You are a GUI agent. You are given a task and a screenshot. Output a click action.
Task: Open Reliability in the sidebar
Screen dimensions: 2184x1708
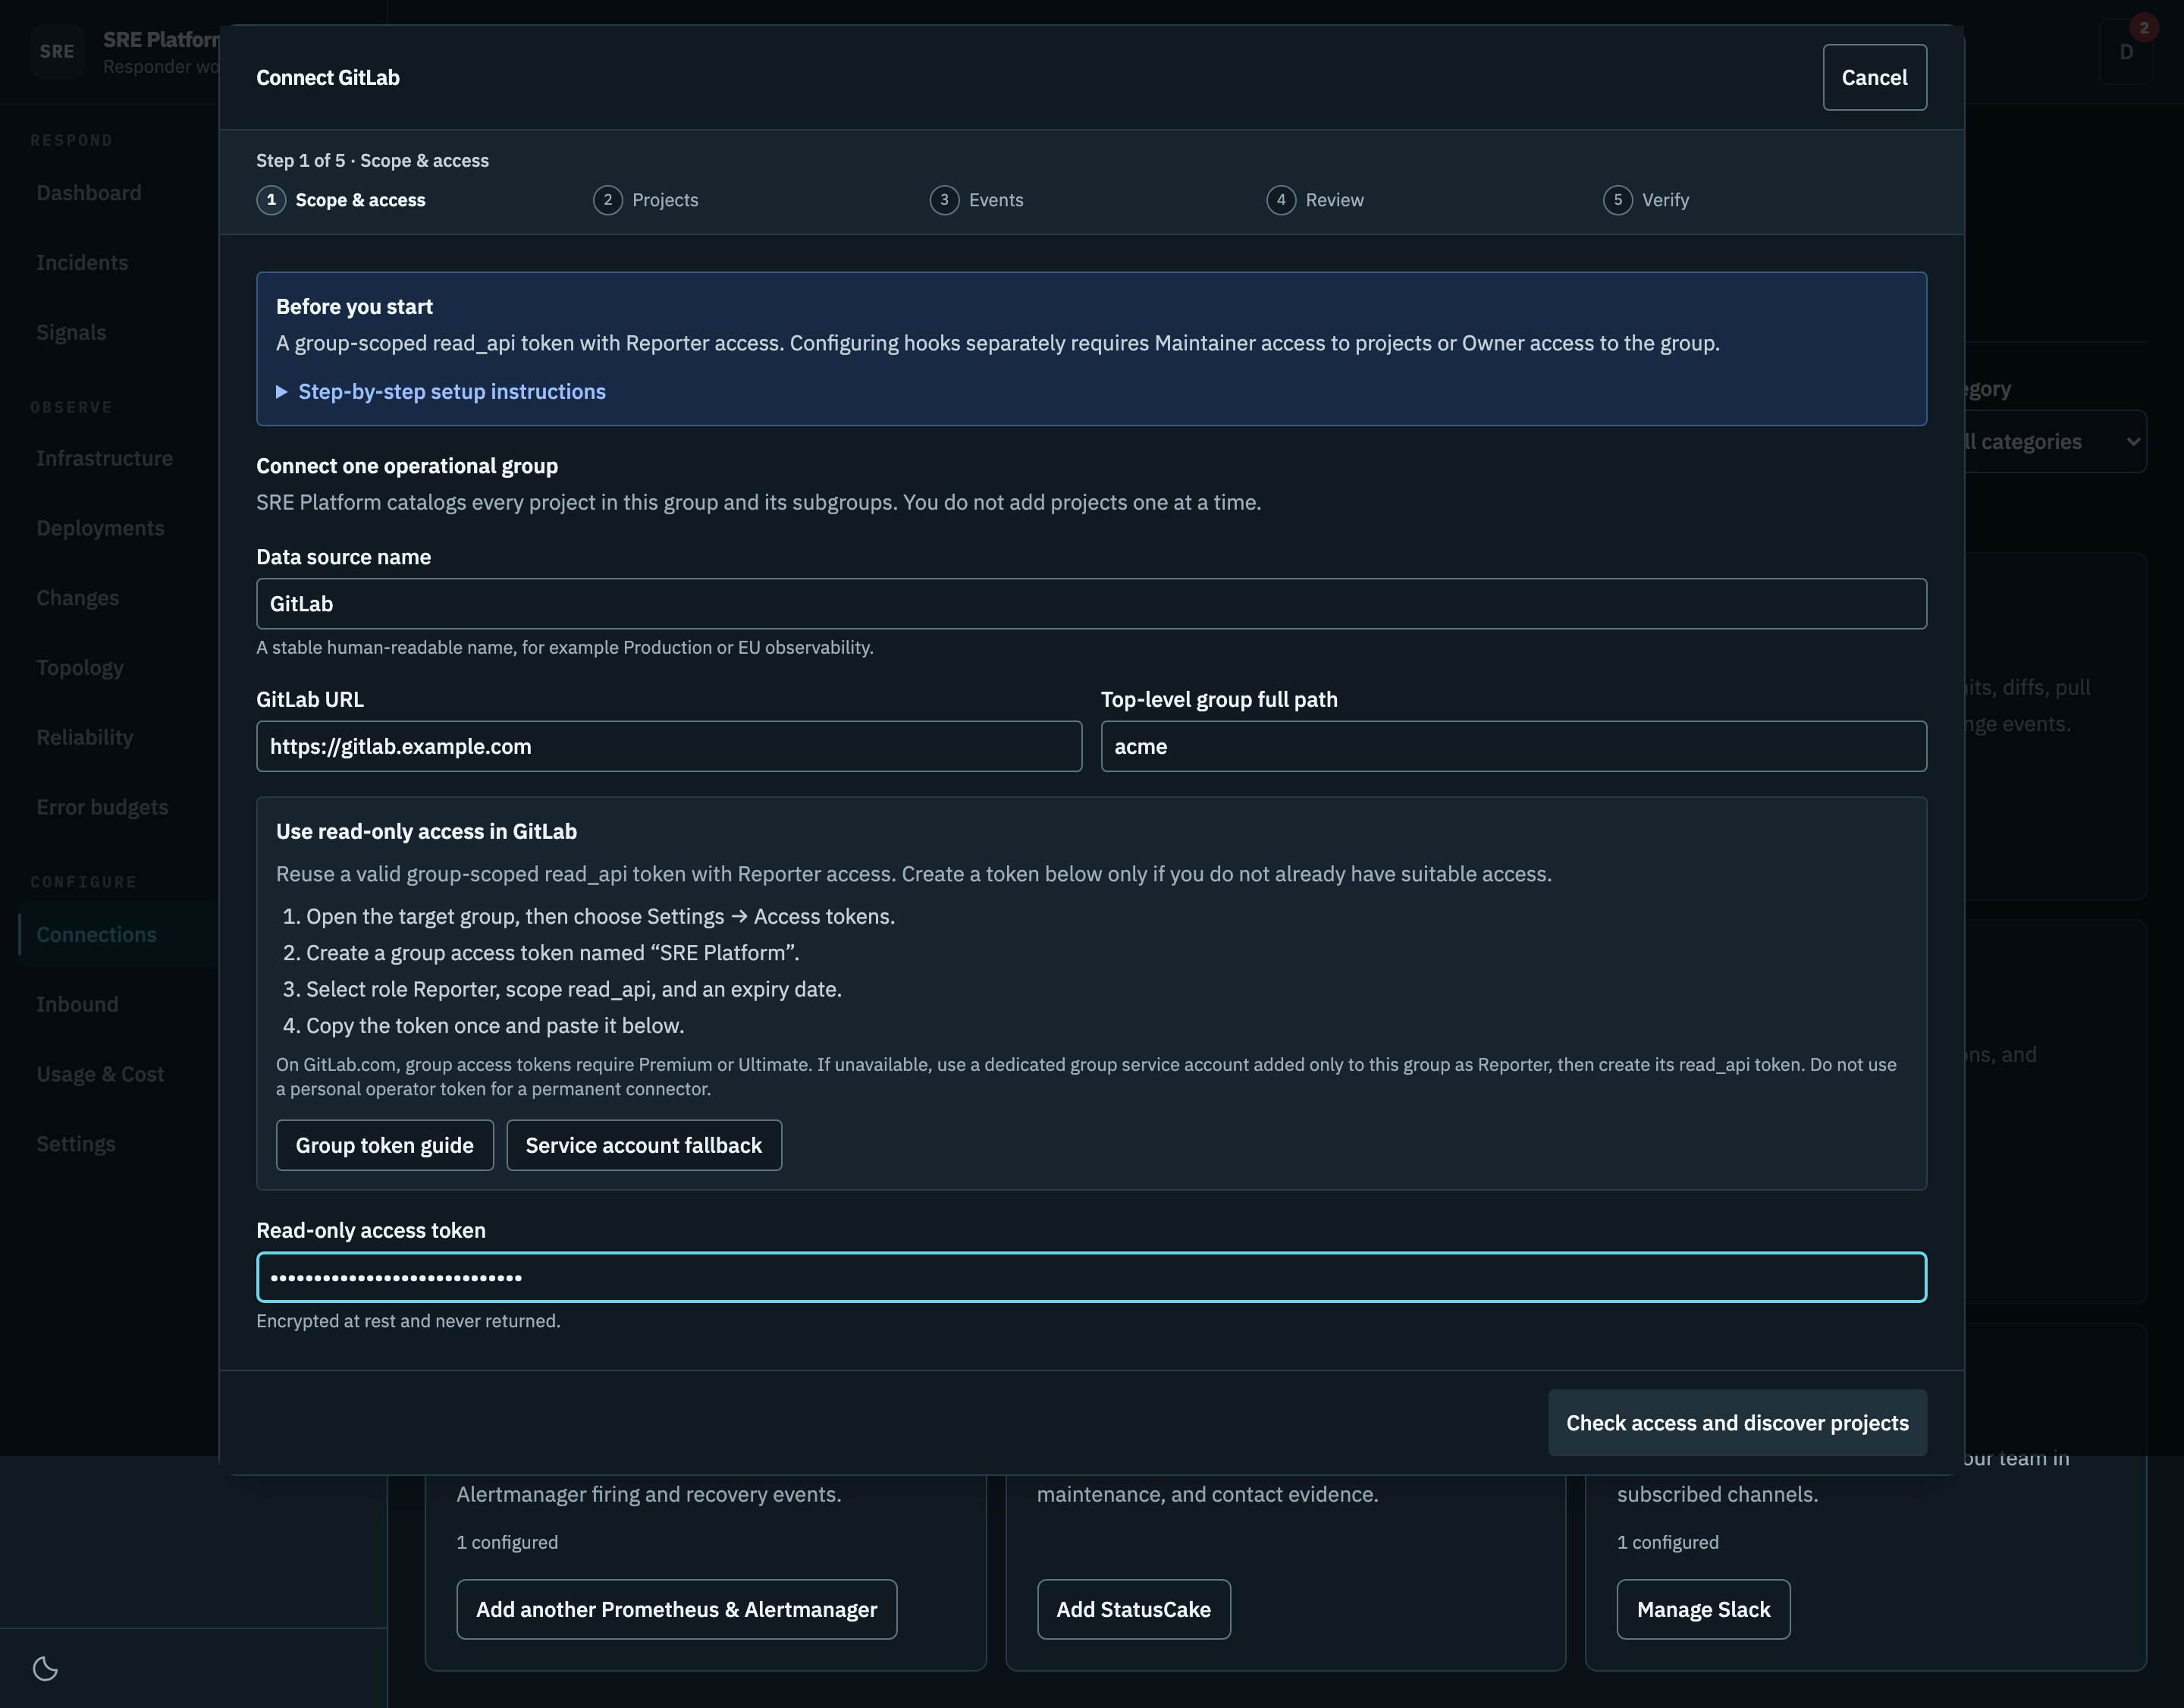(x=85, y=738)
